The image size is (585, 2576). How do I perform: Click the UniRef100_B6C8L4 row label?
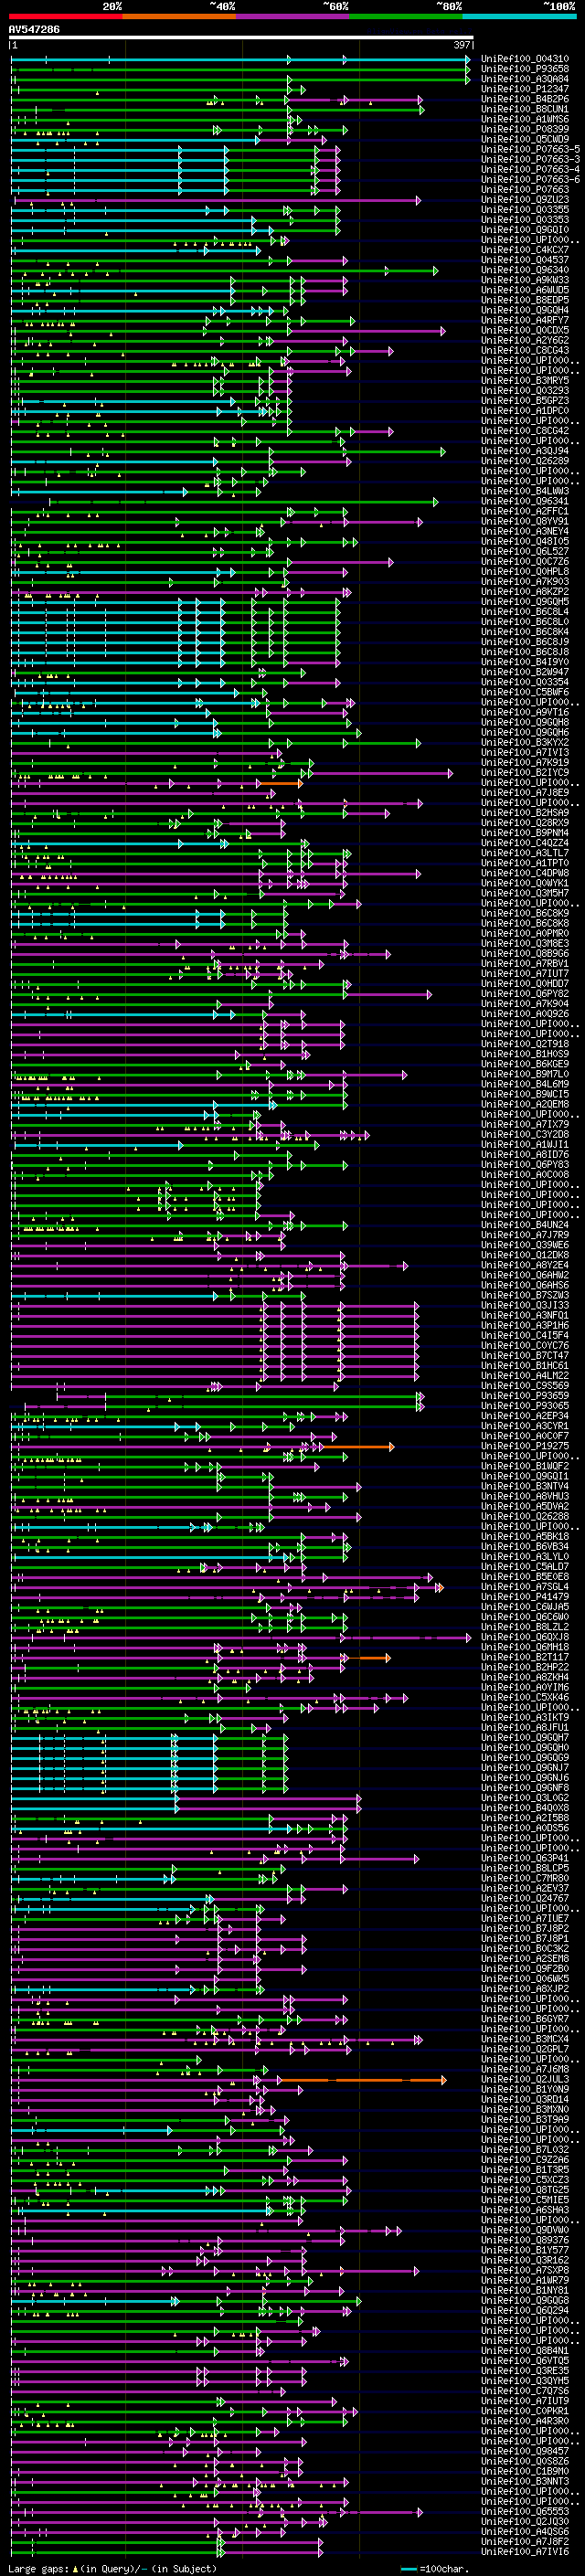click(x=525, y=612)
